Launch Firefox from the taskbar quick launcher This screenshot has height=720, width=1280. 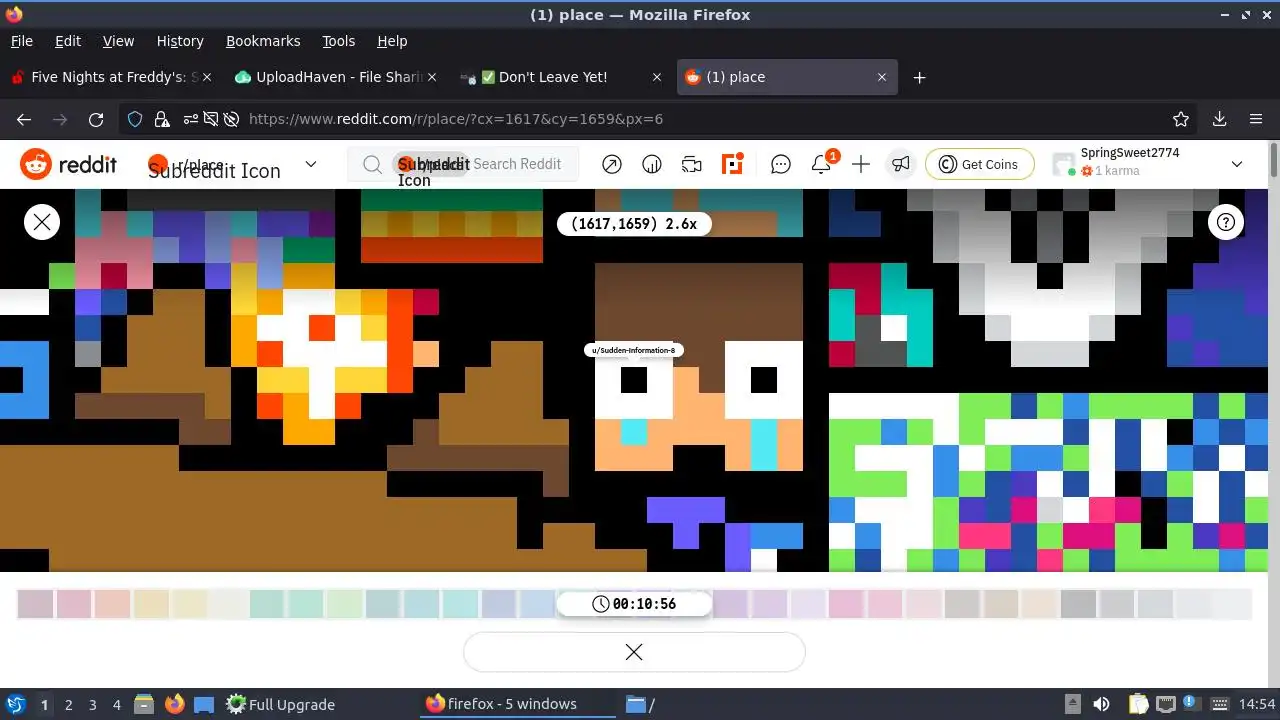click(174, 704)
